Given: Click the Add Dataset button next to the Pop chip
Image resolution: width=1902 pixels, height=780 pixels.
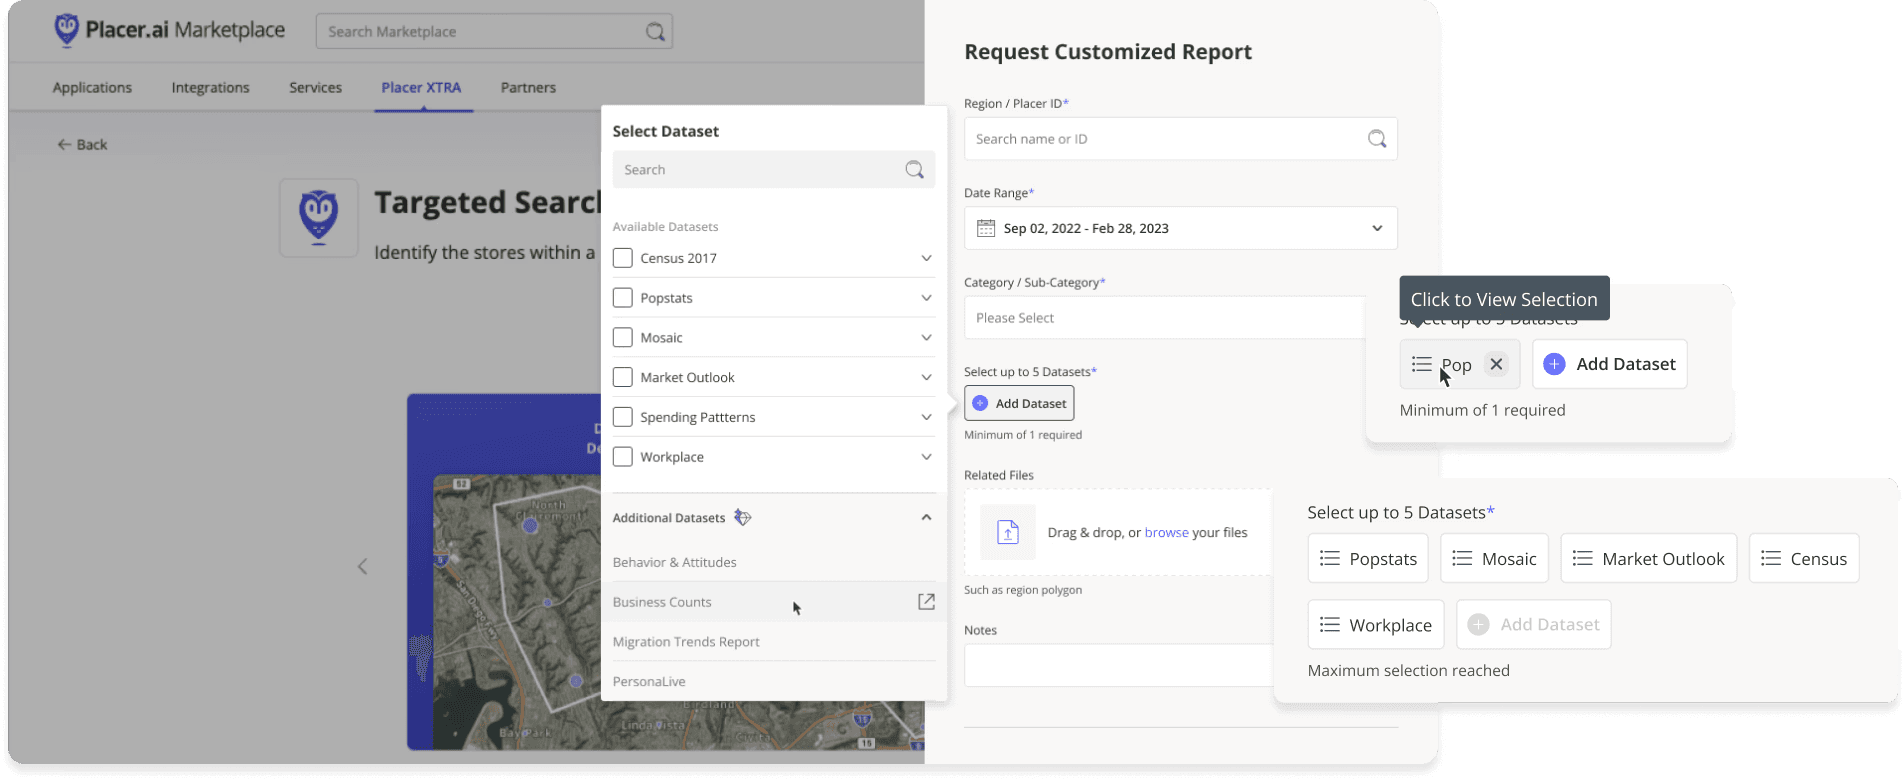Looking at the screenshot, I should point(1609,364).
